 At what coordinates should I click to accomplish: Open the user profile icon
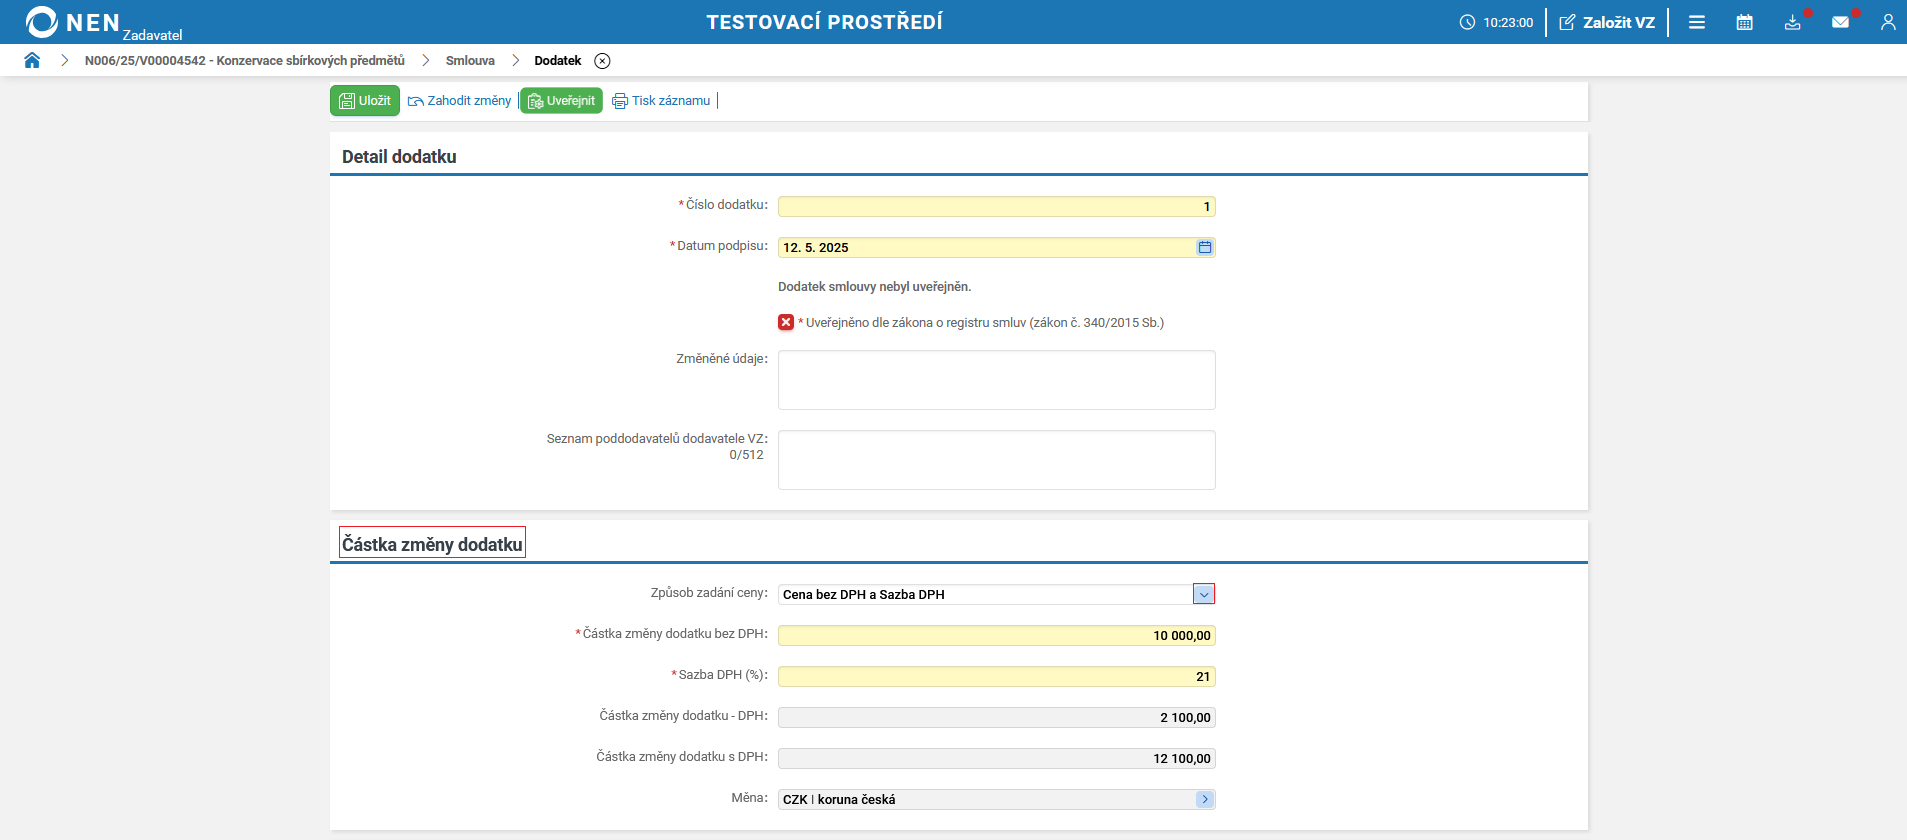1887,22
